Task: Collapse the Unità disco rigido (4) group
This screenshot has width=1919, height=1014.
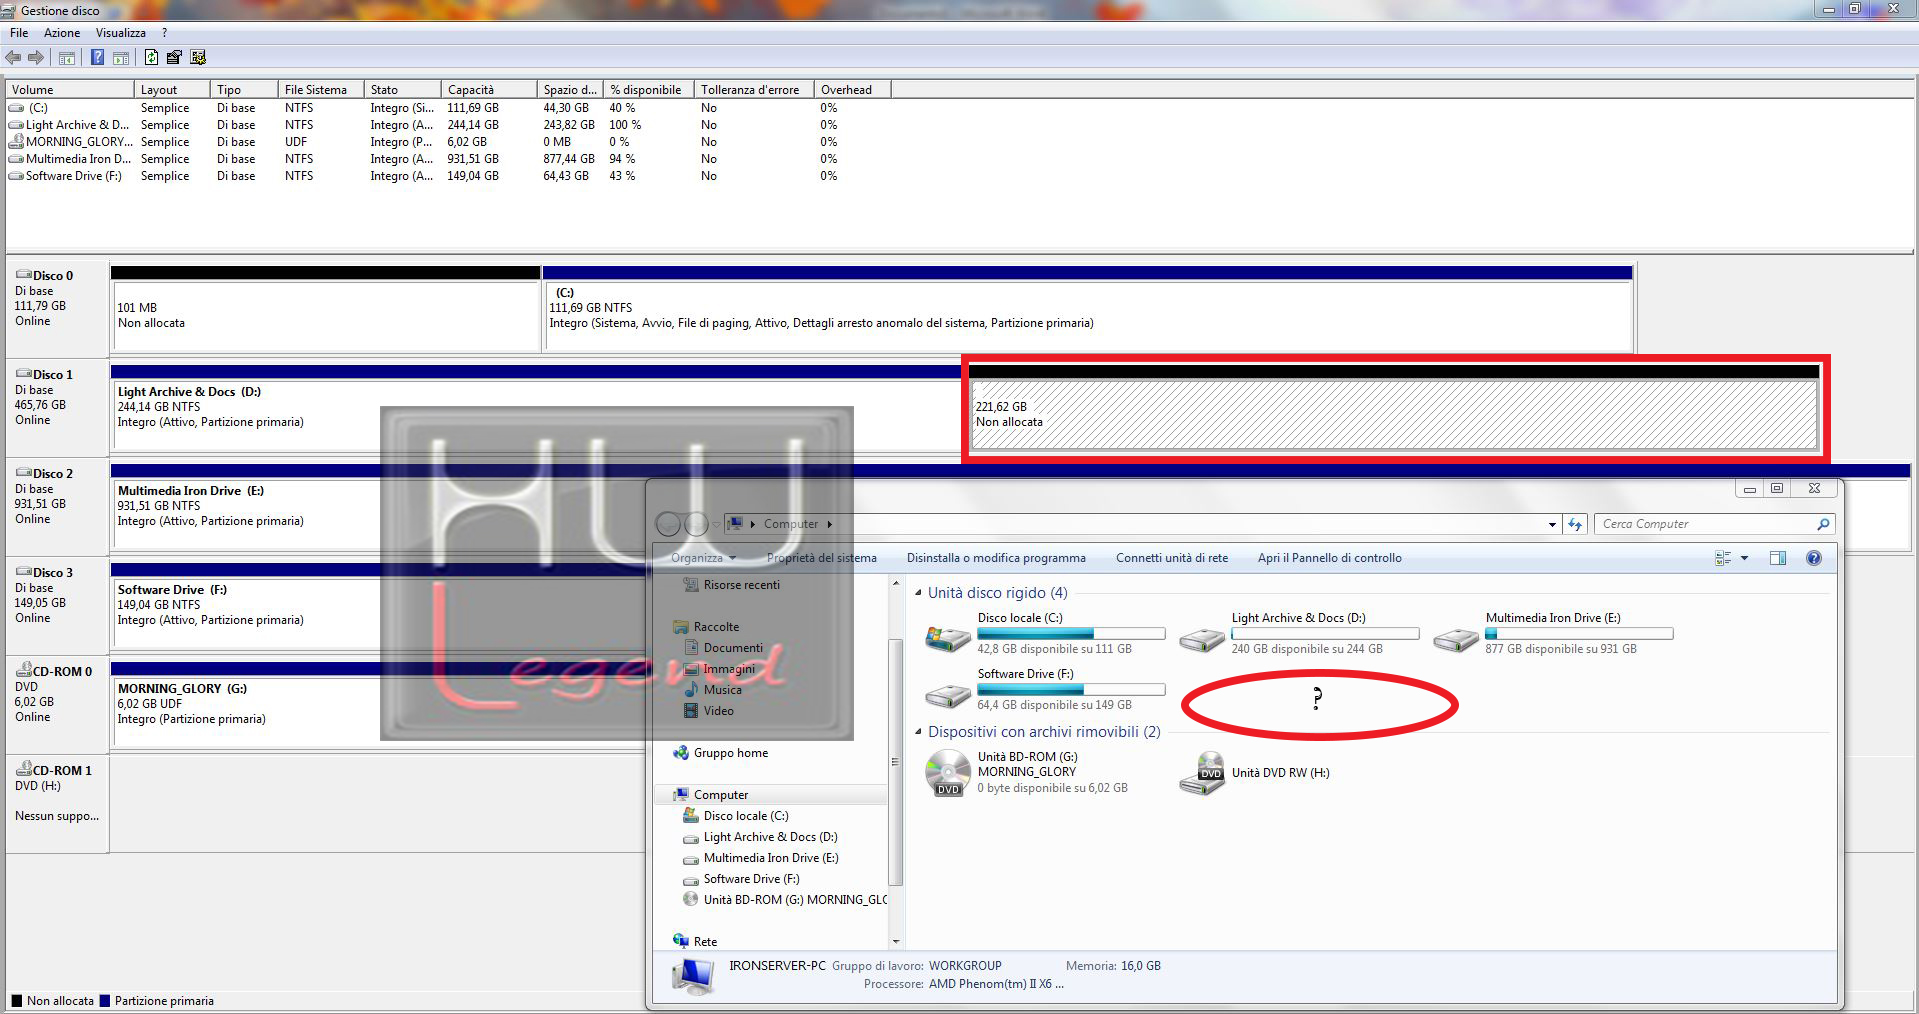Action: [x=919, y=593]
